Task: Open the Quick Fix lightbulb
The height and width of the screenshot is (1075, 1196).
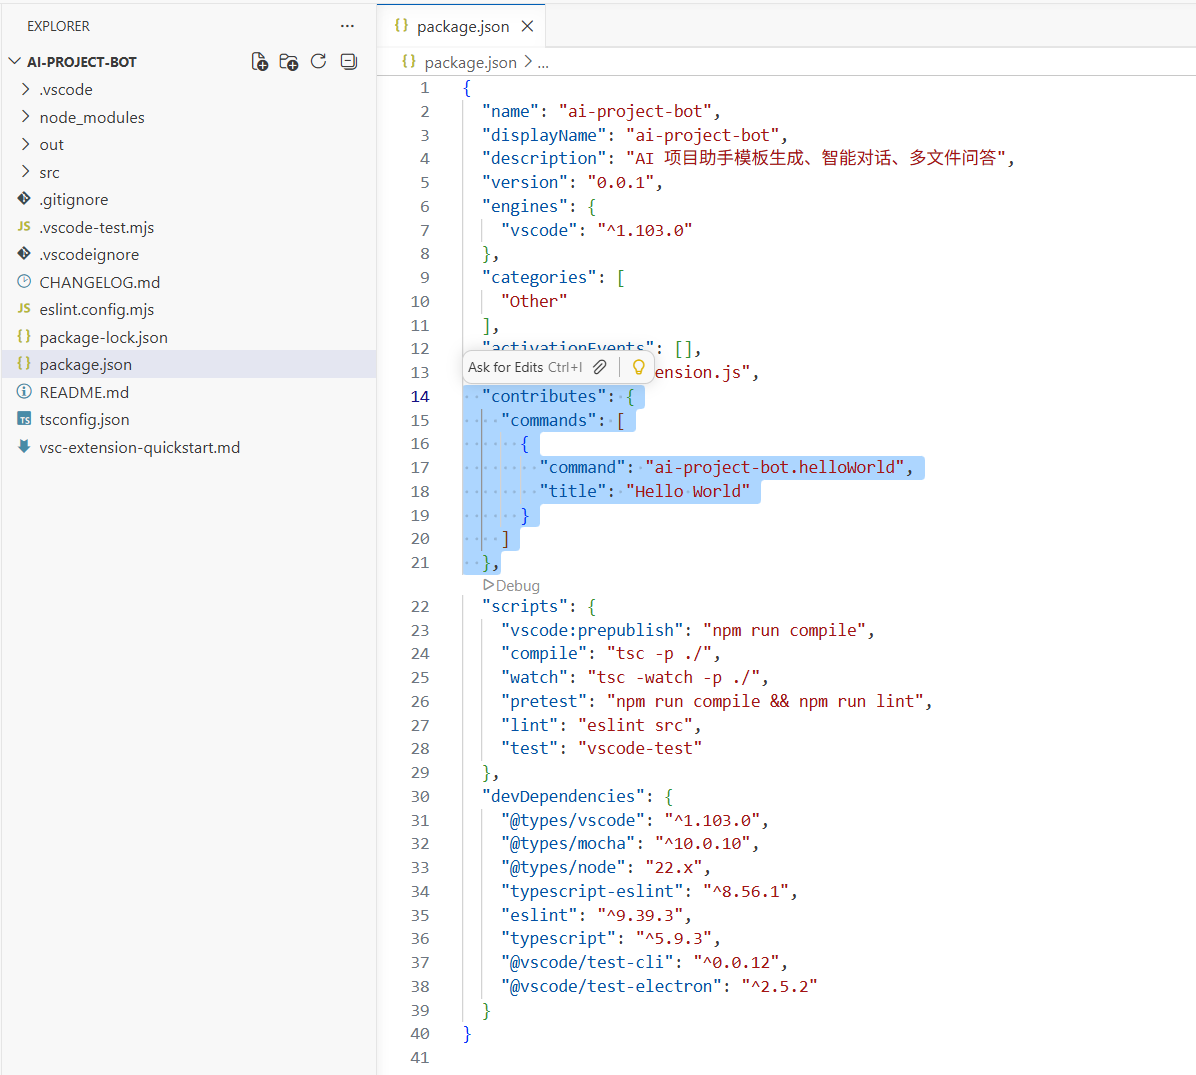Action: pyautogui.click(x=638, y=367)
